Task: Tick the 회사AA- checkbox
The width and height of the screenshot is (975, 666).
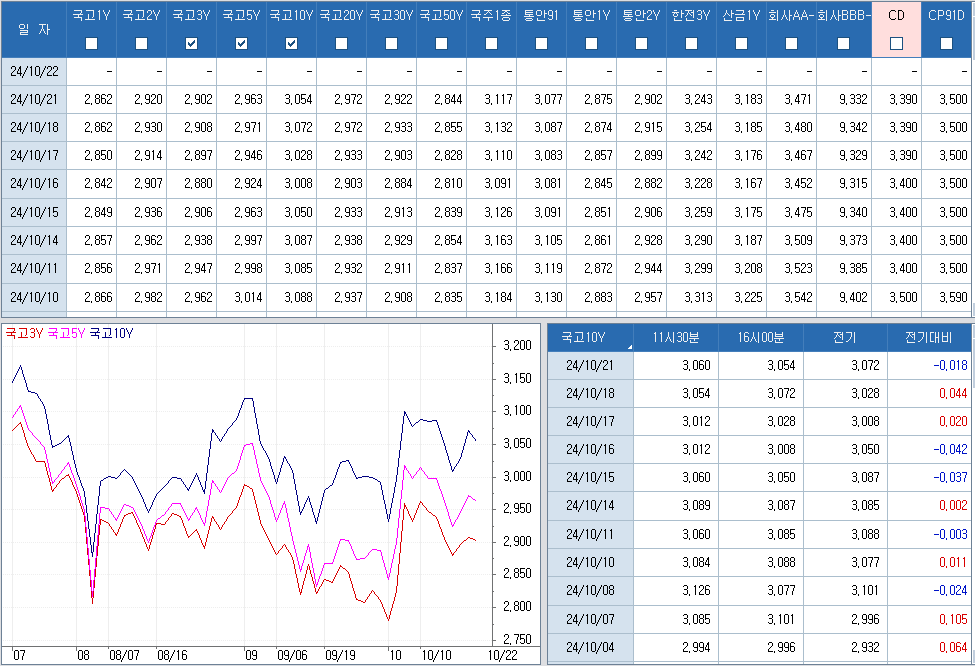Action: pyautogui.click(x=791, y=43)
